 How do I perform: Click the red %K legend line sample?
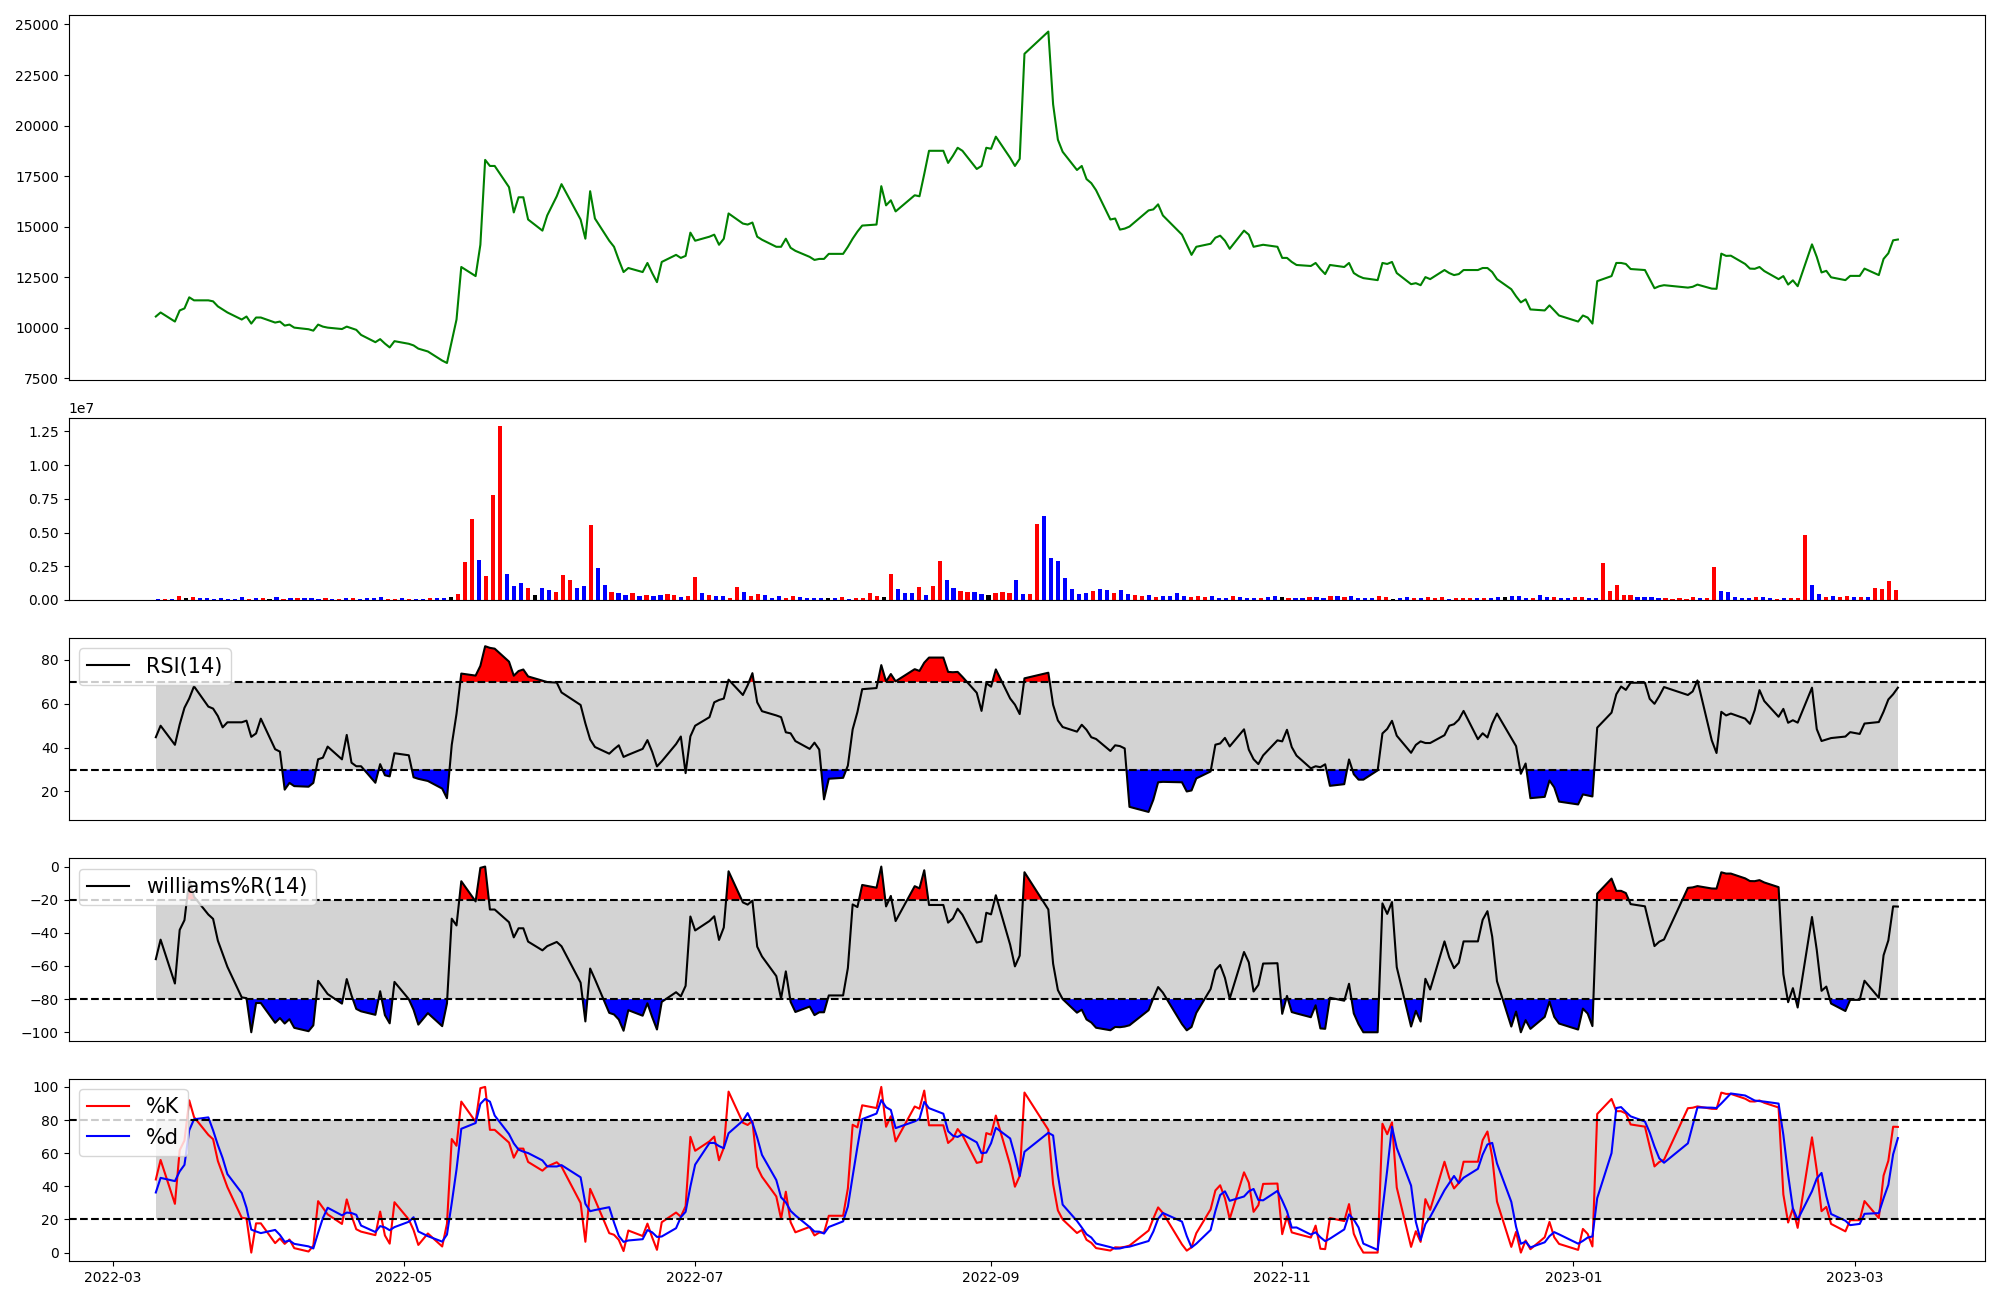108,1106
